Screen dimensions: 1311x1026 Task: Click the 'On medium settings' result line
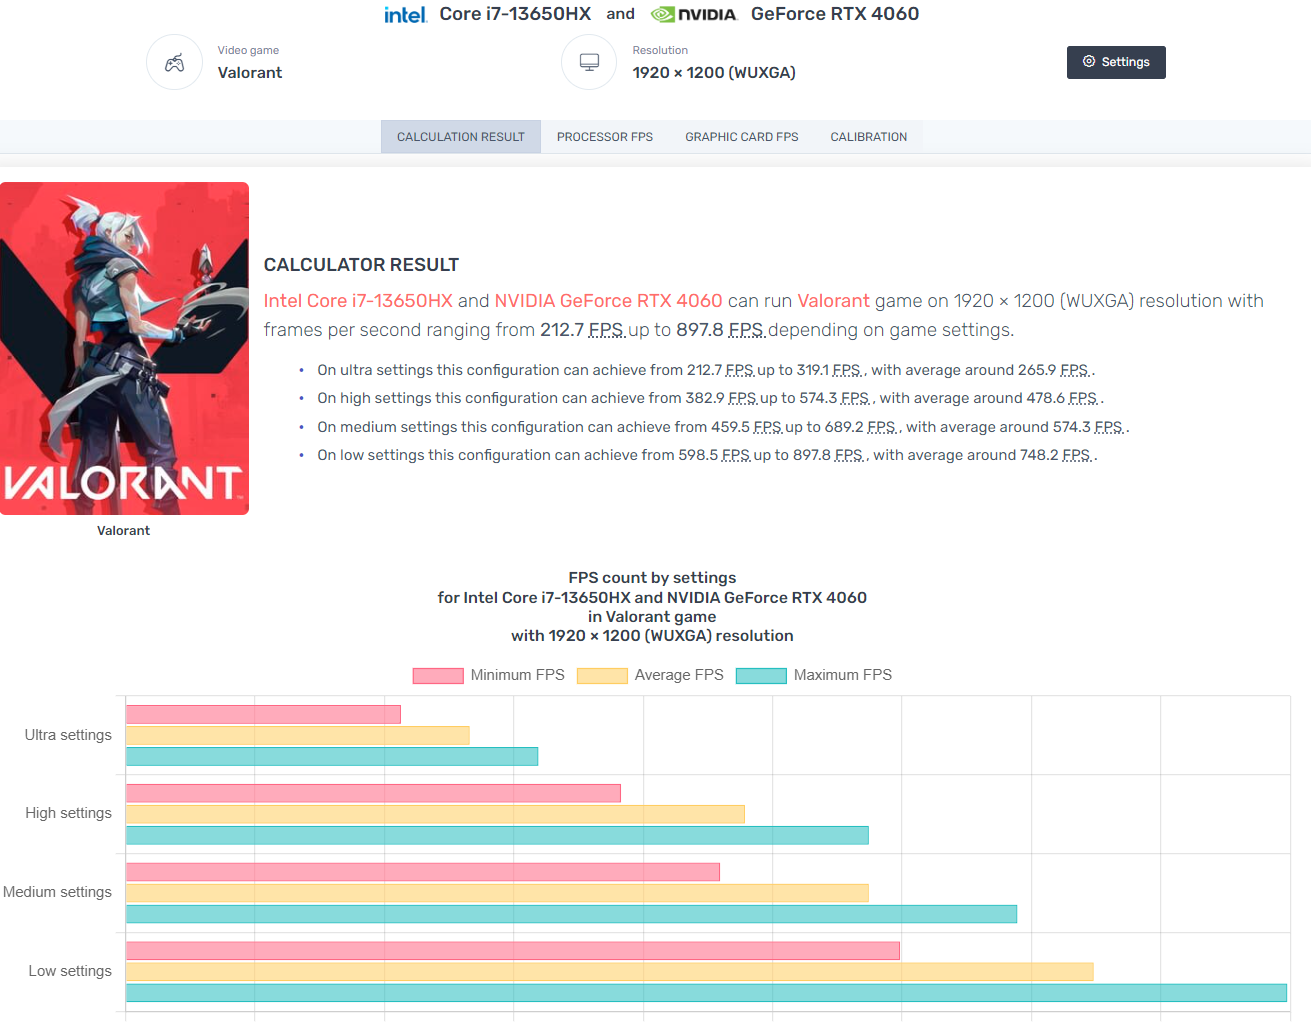(x=724, y=427)
